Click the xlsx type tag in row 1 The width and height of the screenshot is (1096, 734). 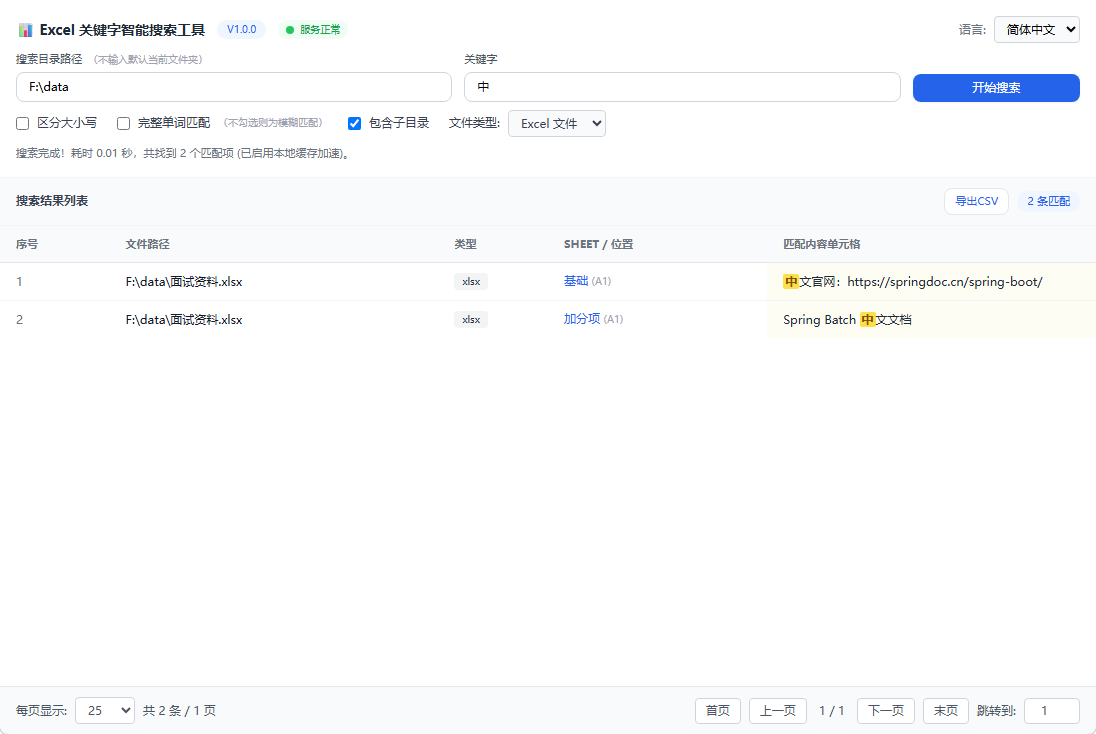(x=471, y=282)
